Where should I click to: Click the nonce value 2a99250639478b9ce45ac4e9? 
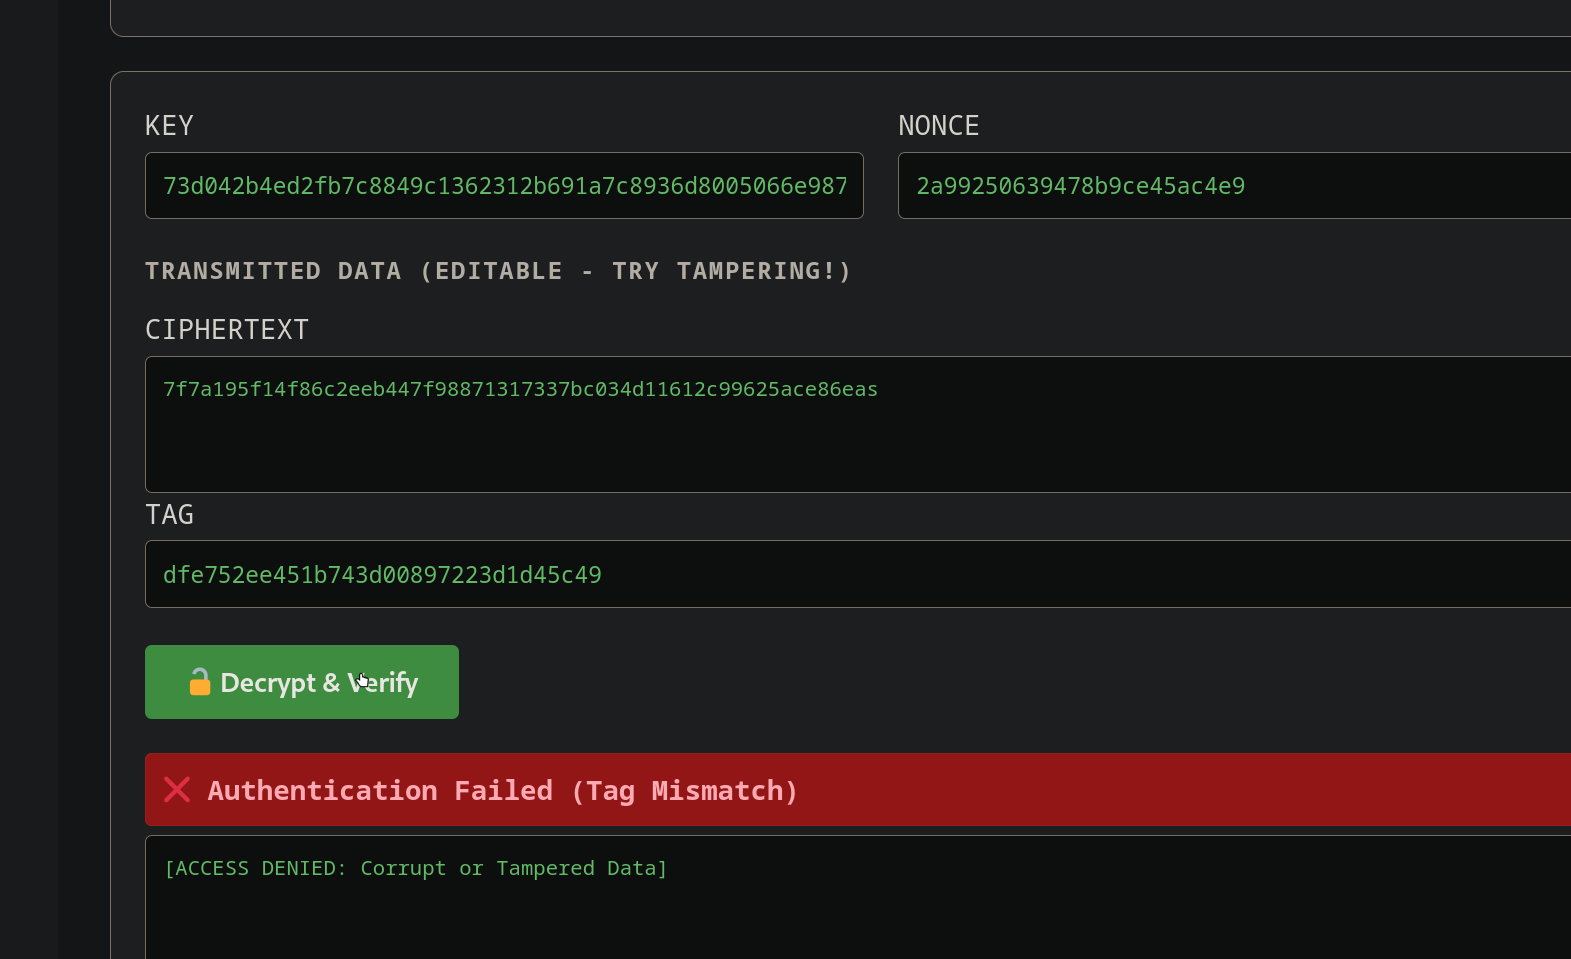(1080, 186)
